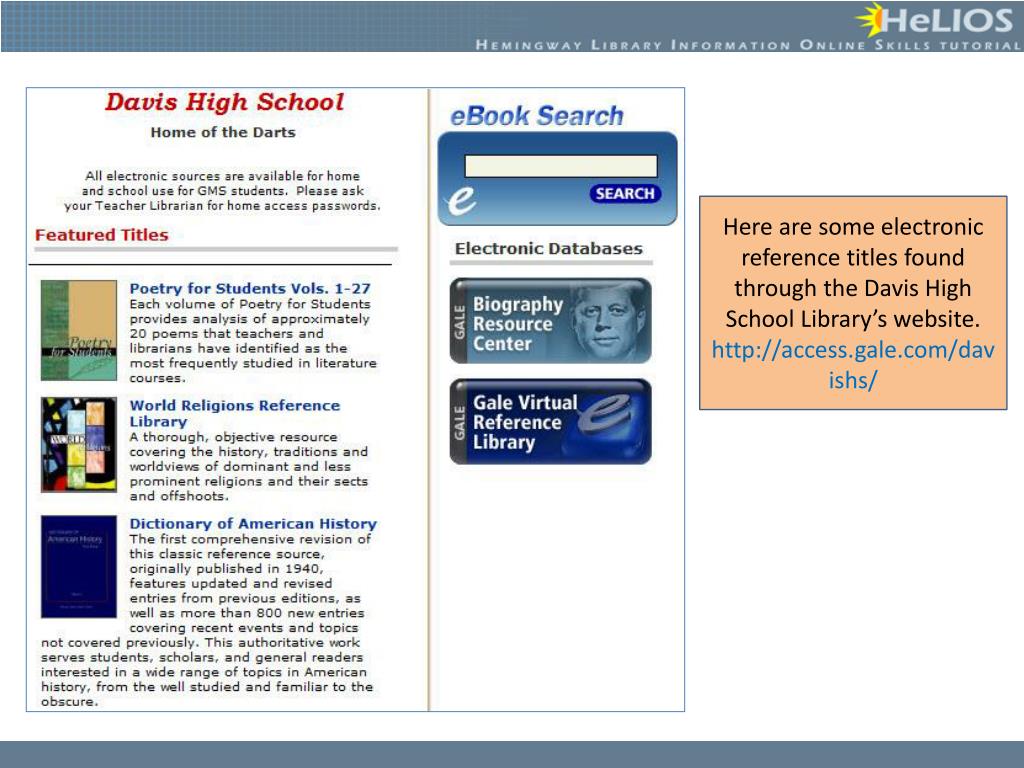This screenshot has height=768, width=1024.
Task: Click the eBook Search text input field
Action: pos(560,166)
